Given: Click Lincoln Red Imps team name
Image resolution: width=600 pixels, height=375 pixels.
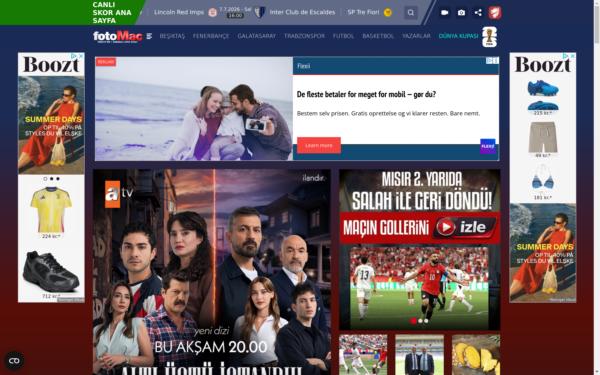Looking at the screenshot, I should (179, 12).
